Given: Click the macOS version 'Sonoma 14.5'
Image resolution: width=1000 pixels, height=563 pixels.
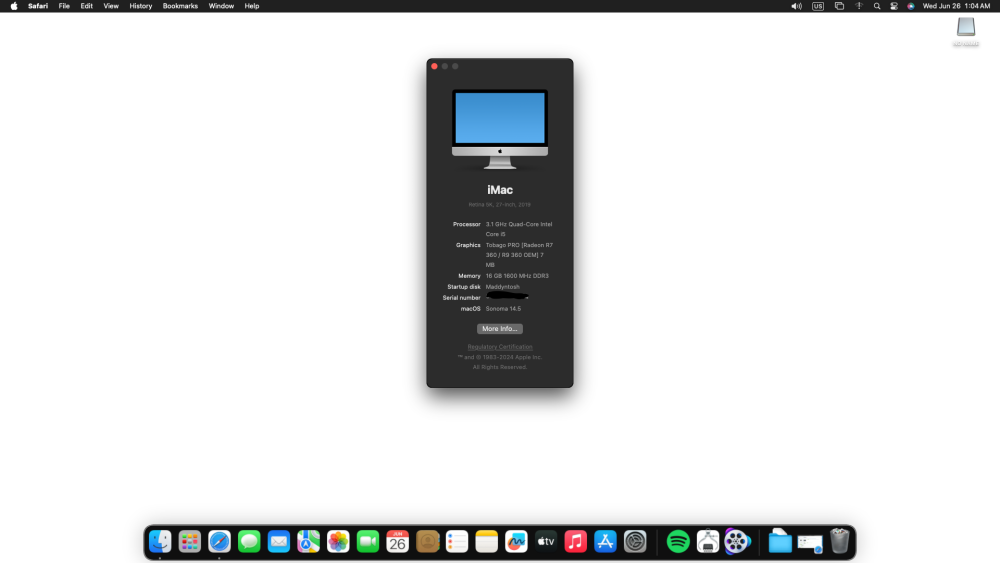Looking at the screenshot, I should [503, 309].
